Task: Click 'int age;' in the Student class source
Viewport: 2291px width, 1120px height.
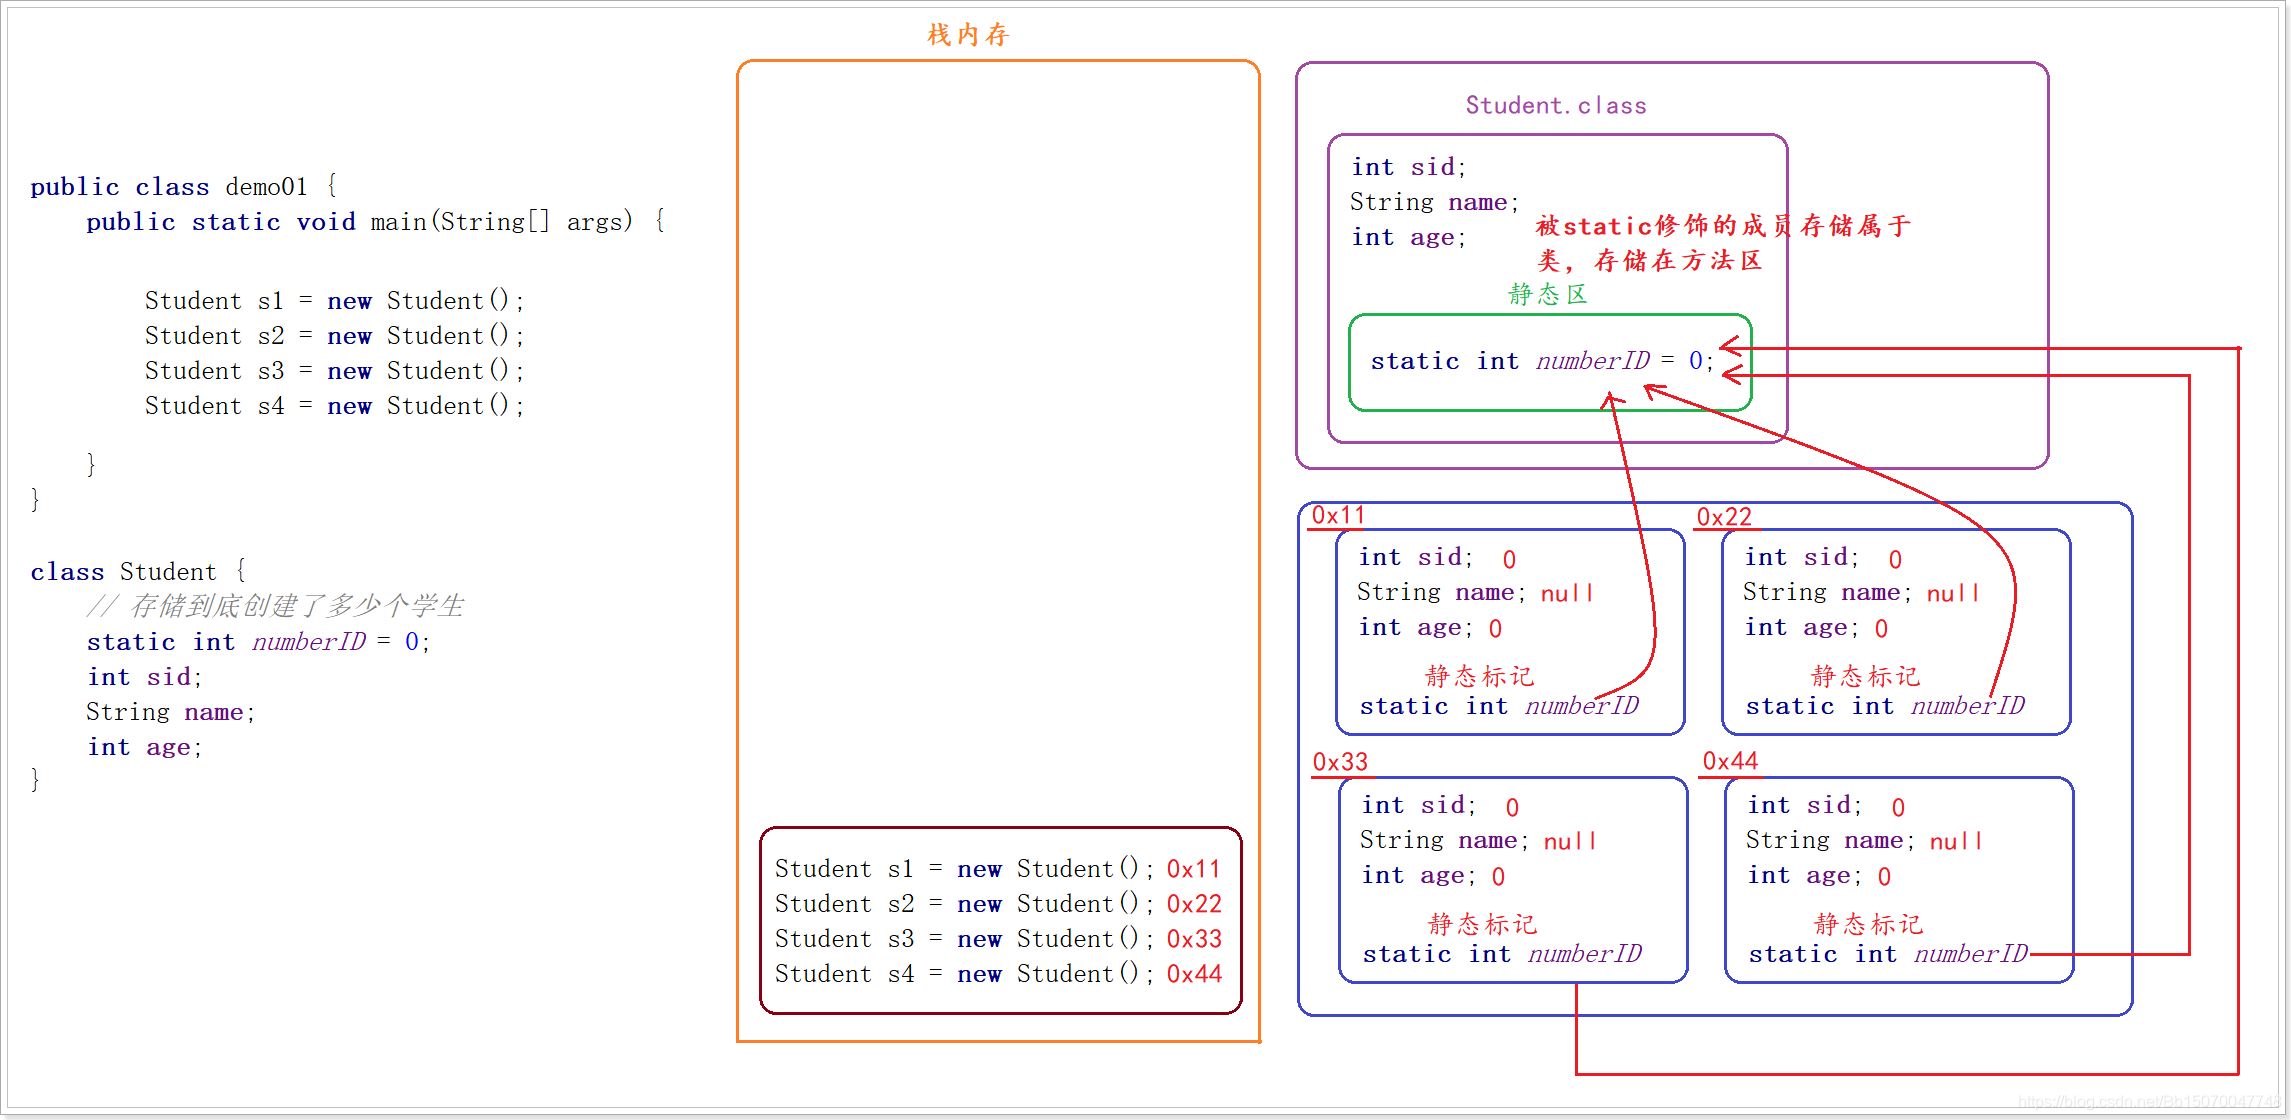Action: (145, 747)
